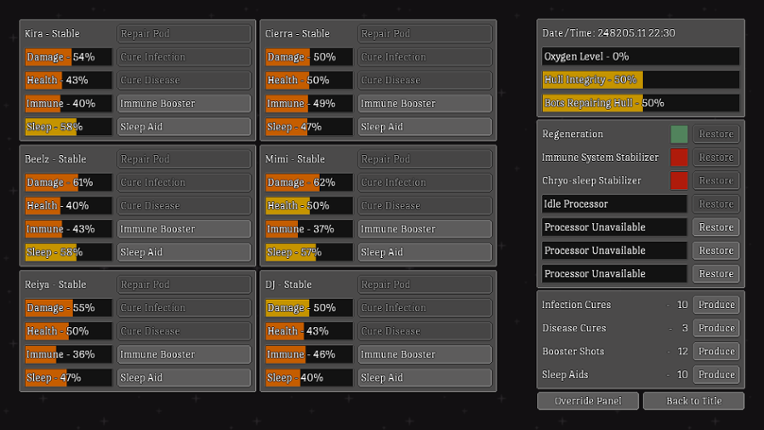Use Sleep Aid on Mimi

424,252
